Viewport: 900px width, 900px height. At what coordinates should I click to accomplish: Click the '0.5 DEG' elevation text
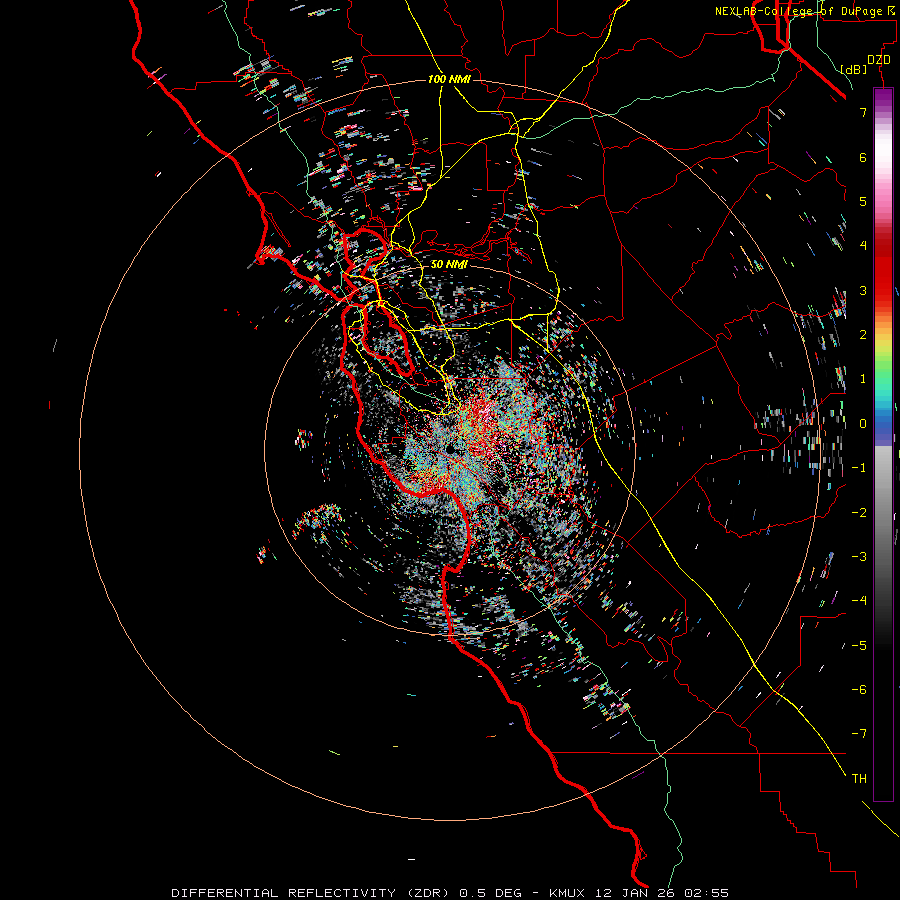tap(491, 893)
